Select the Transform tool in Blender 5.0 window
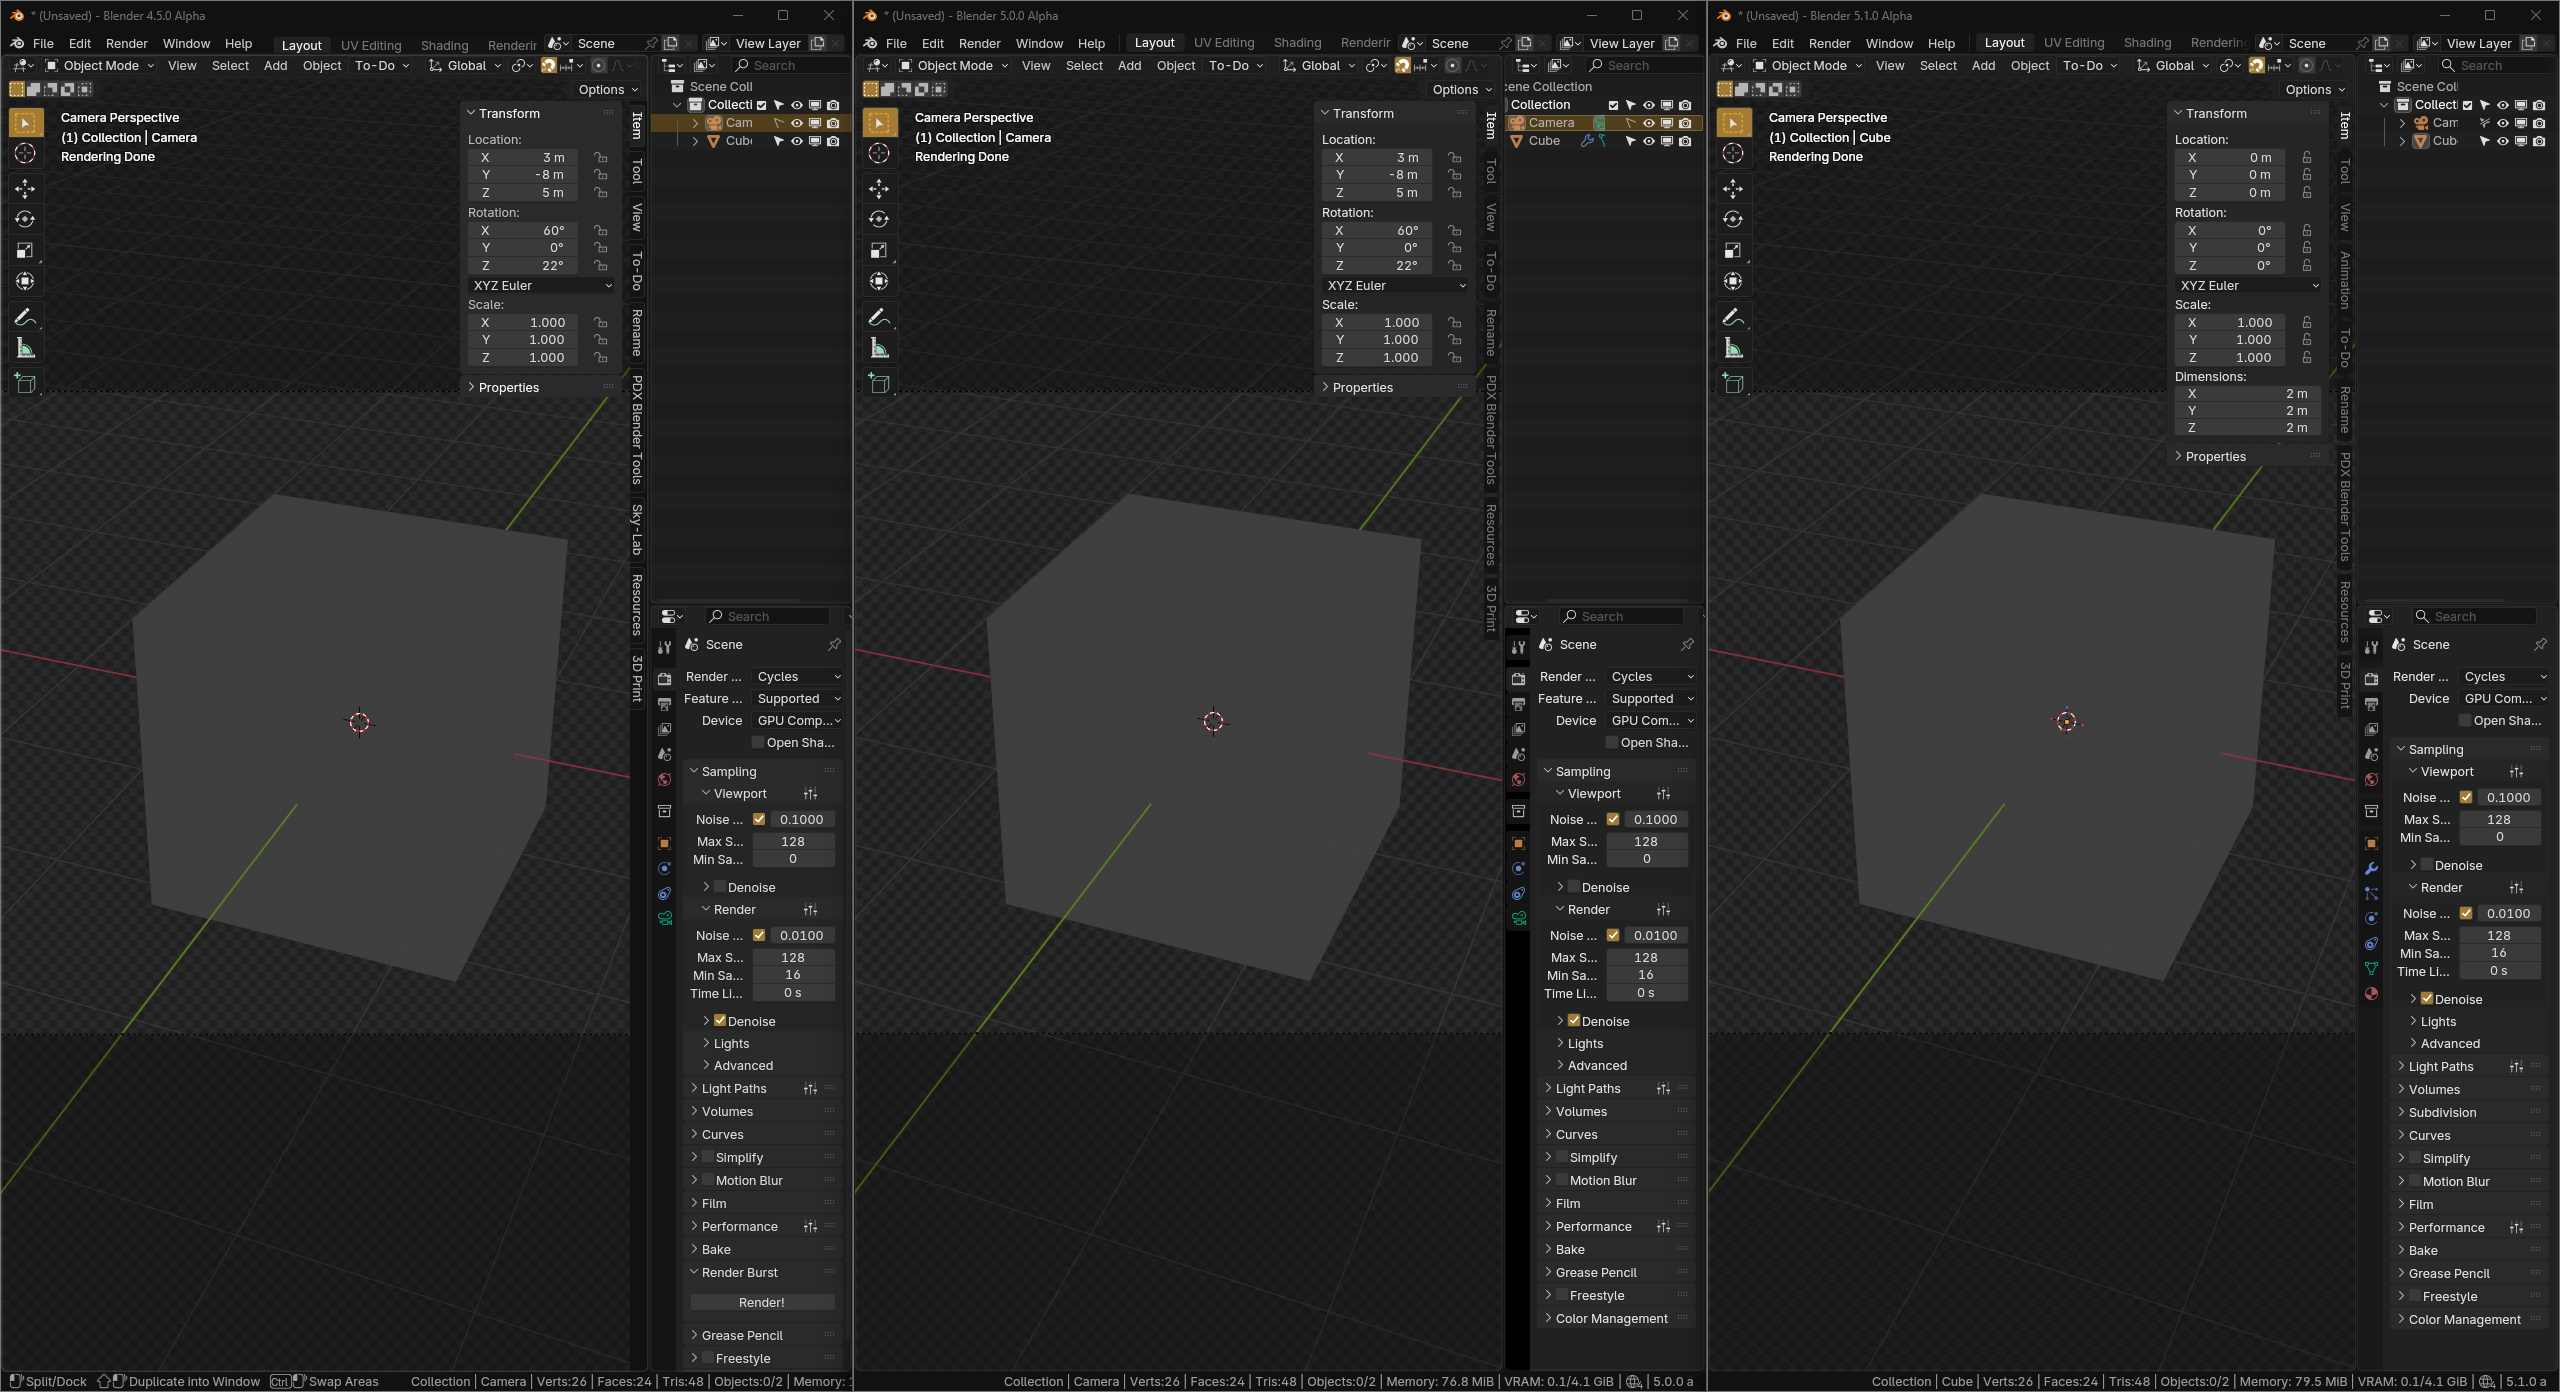 (880, 281)
